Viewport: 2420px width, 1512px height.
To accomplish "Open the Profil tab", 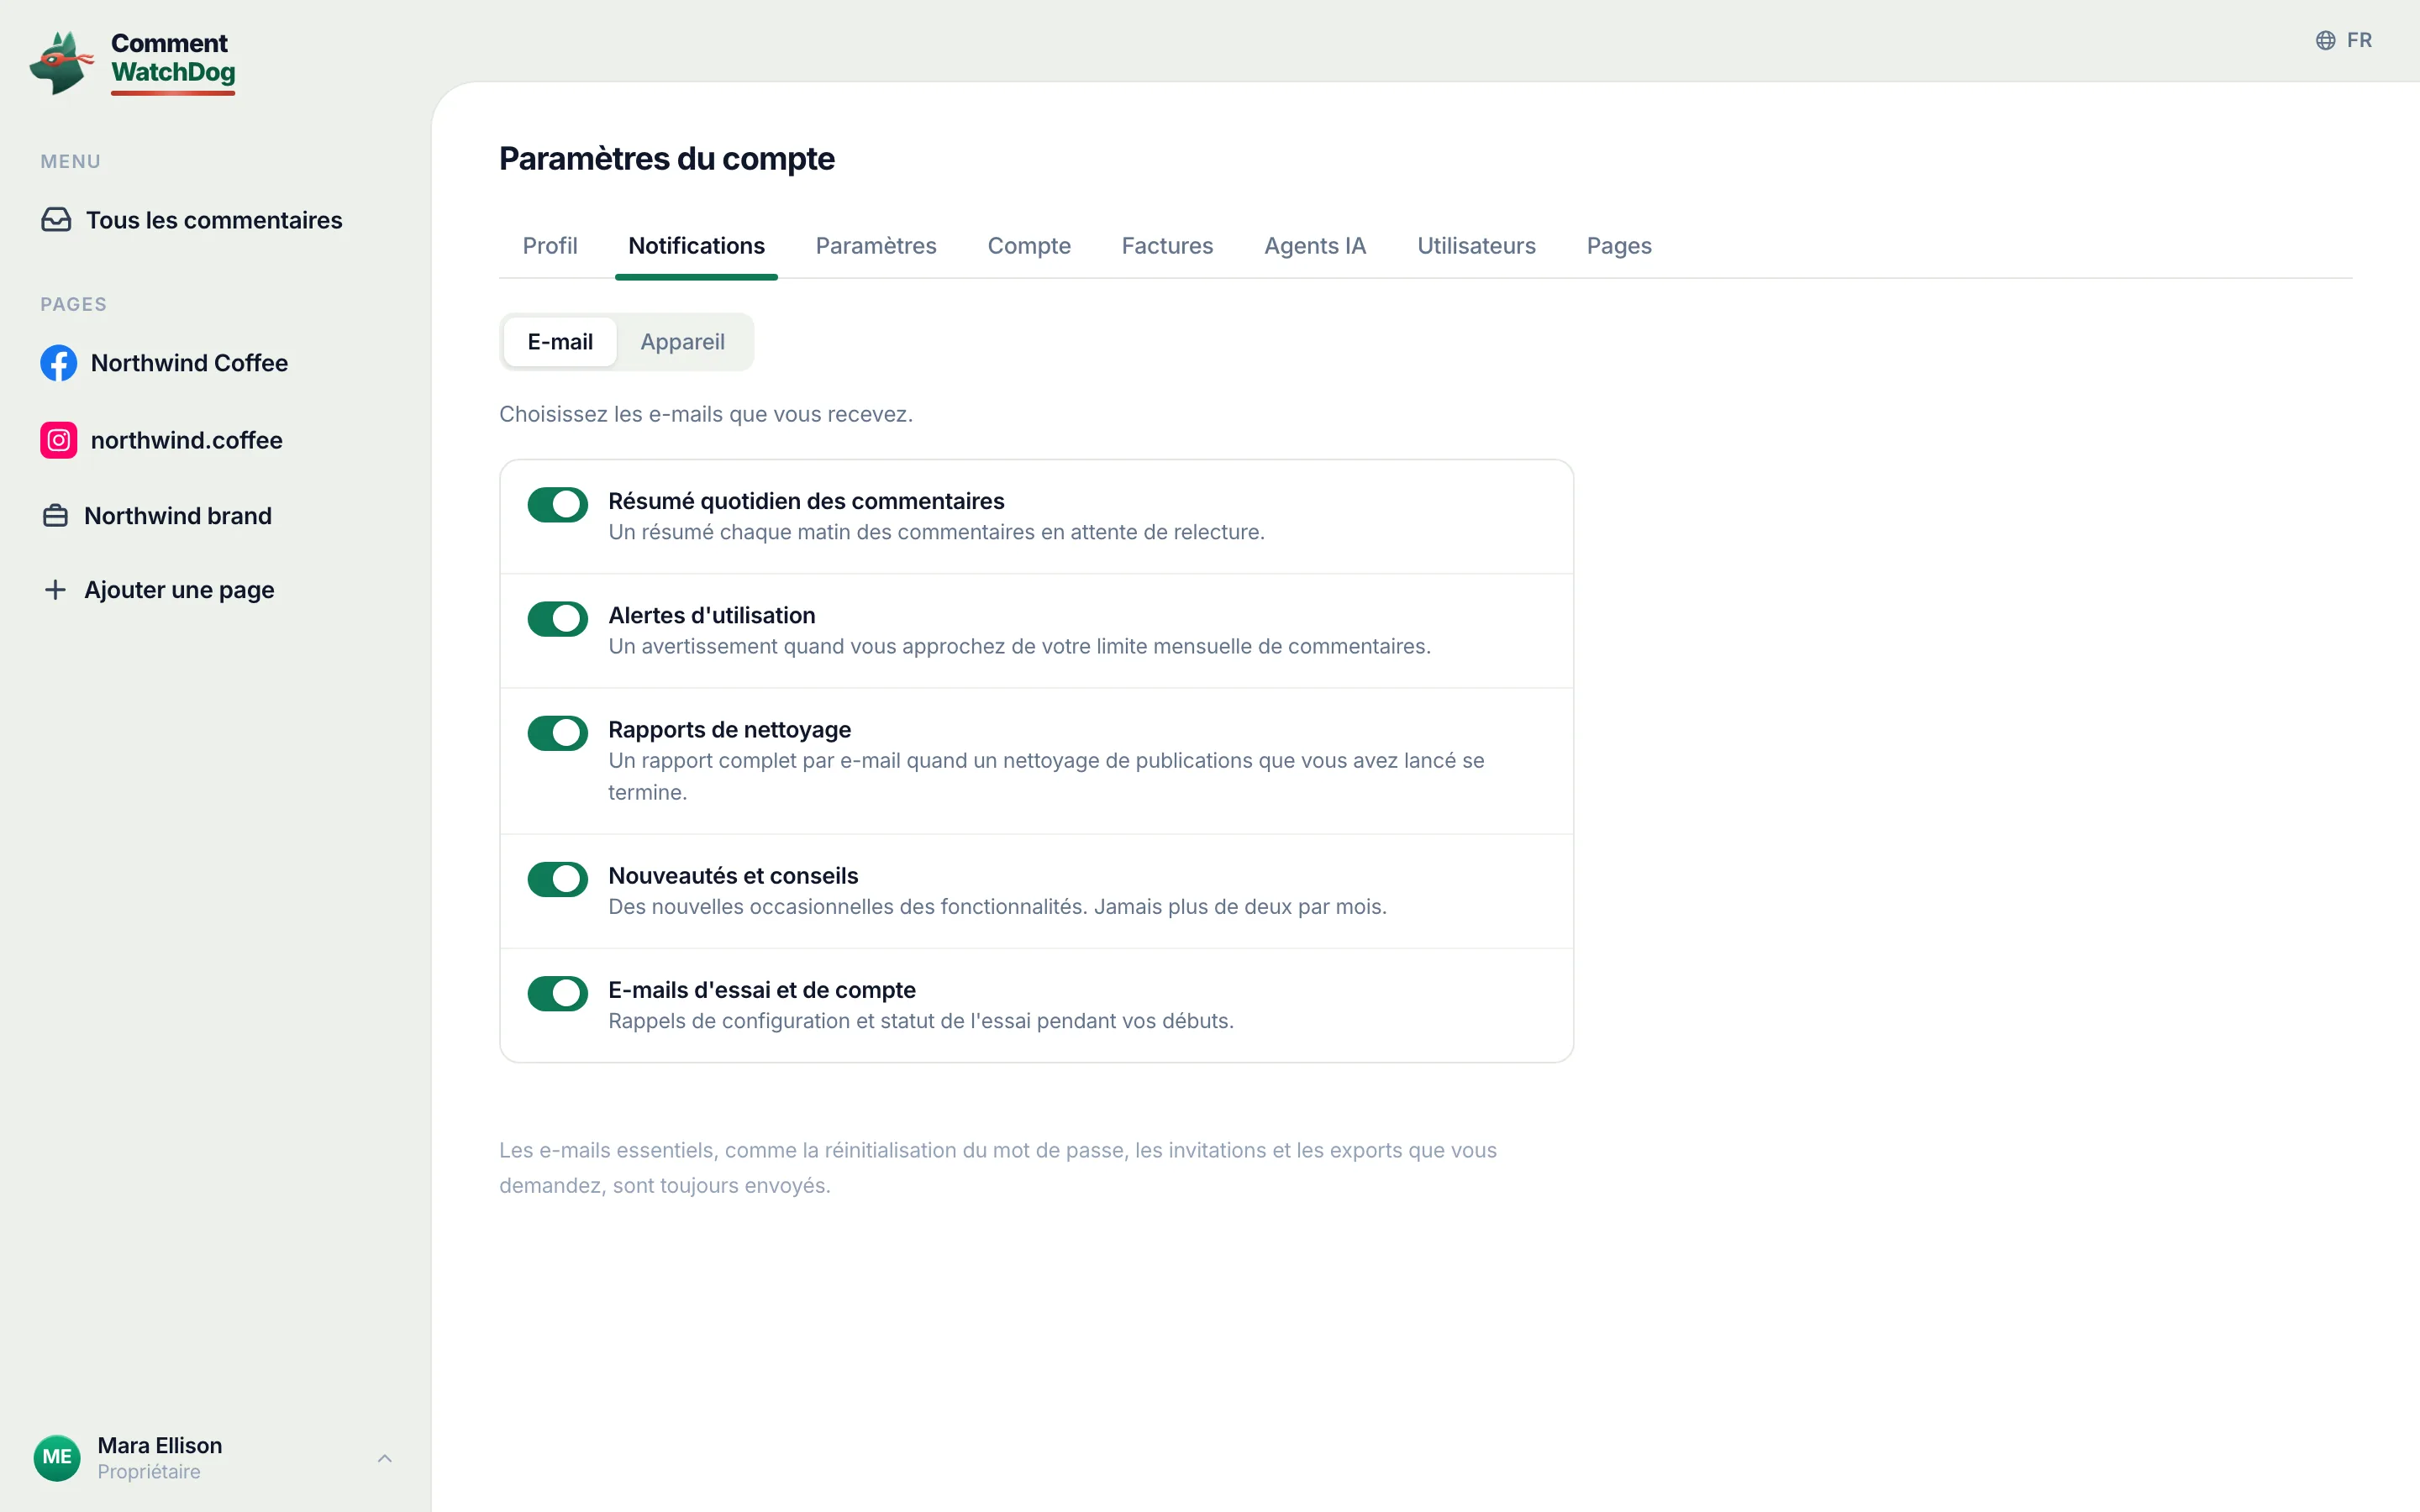I will point(550,246).
